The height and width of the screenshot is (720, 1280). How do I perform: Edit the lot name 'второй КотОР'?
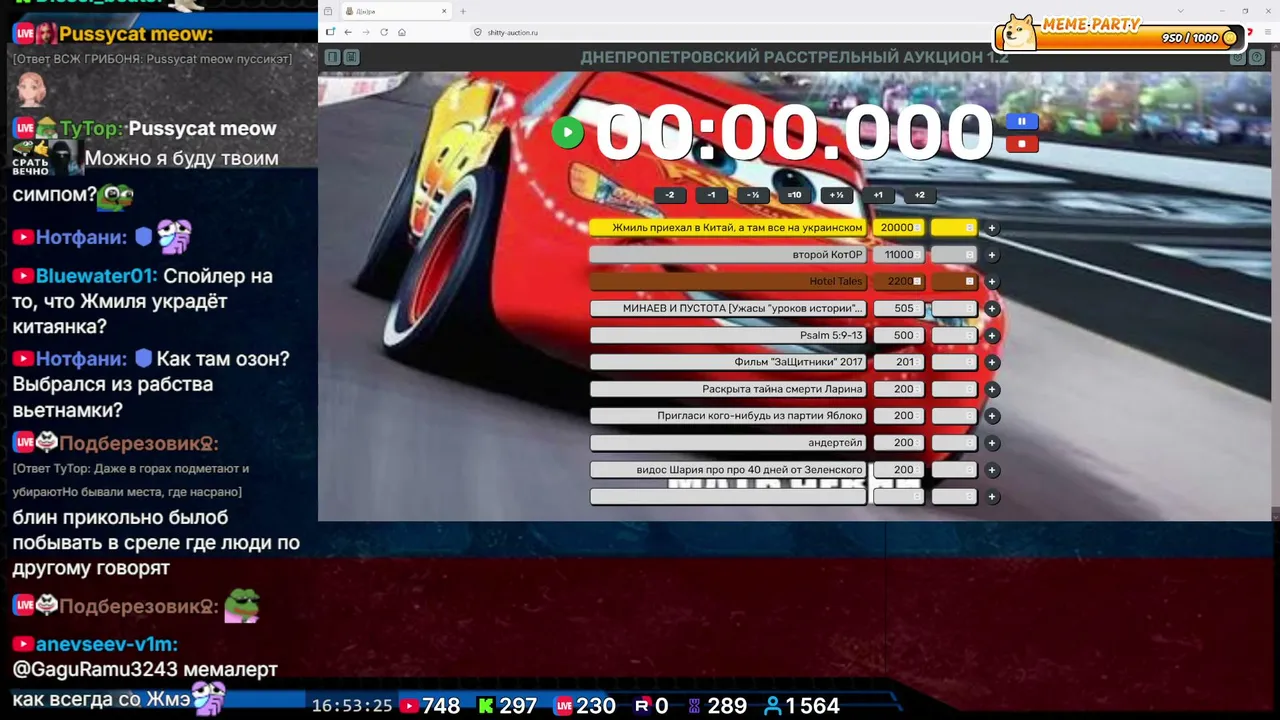[728, 255]
